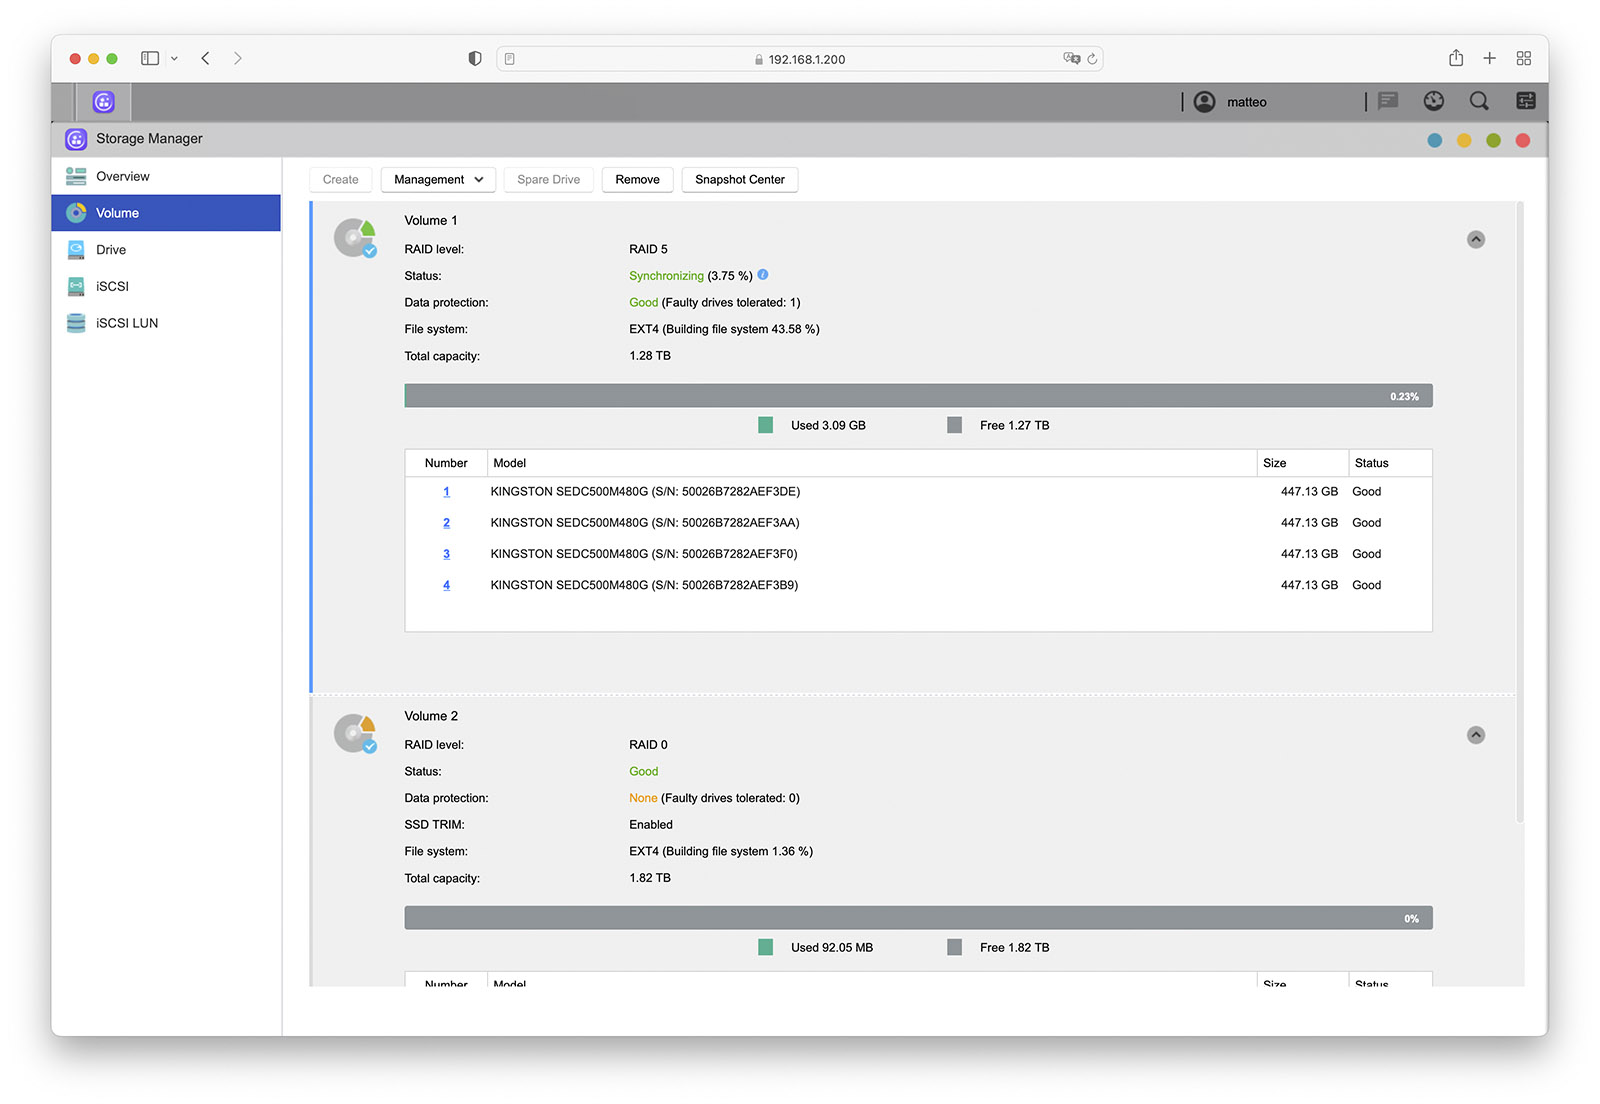Click the address bar showing 192.168.1.200
The height and width of the screenshot is (1104, 1600).
pyautogui.click(x=800, y=59)
